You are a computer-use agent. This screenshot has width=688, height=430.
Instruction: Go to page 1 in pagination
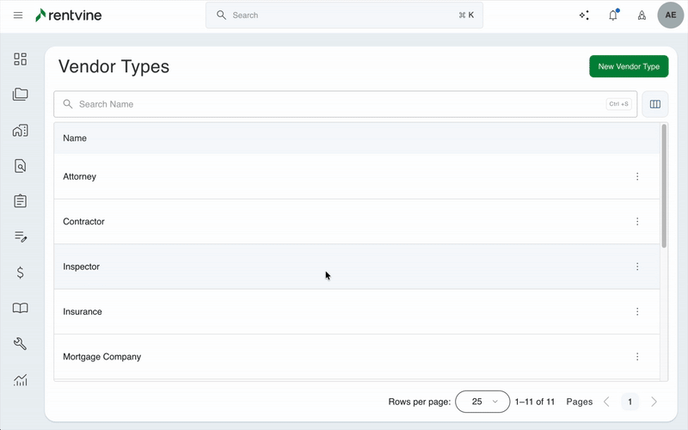[x=629, y=401]
